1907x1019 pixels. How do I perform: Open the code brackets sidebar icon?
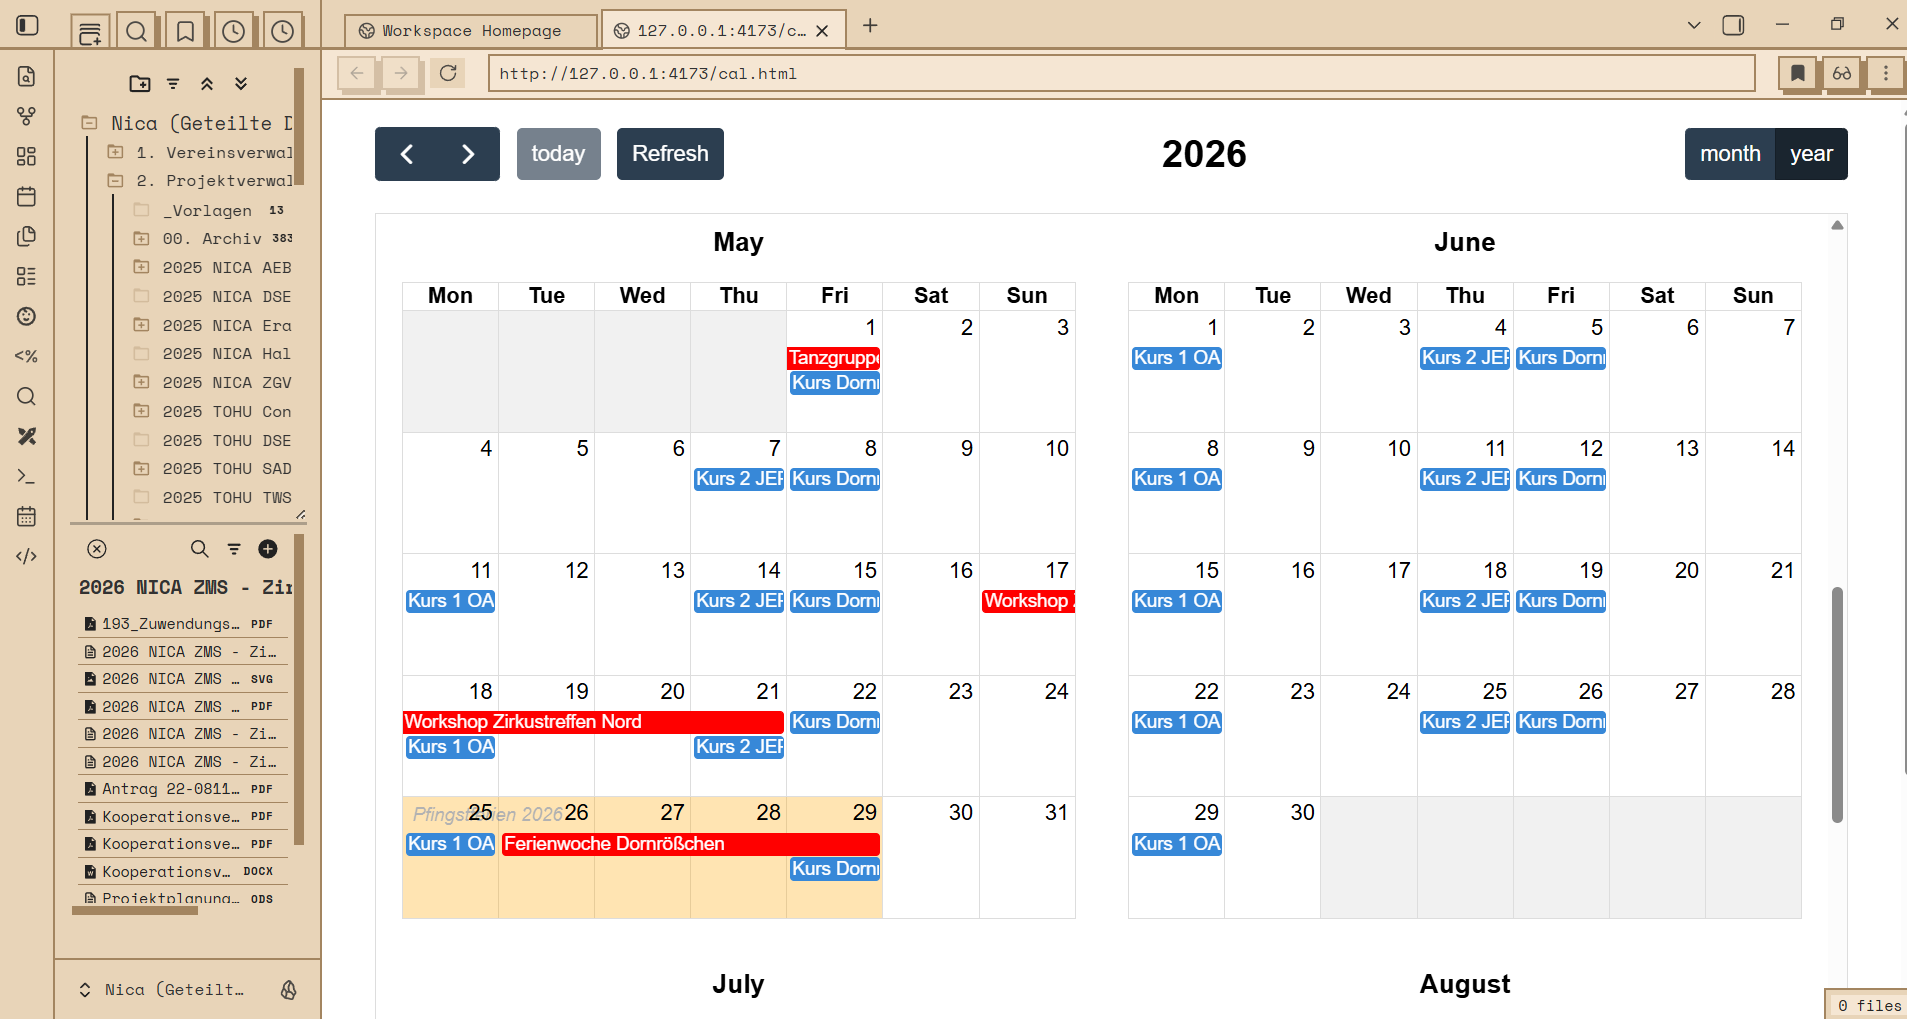point(27,556)
